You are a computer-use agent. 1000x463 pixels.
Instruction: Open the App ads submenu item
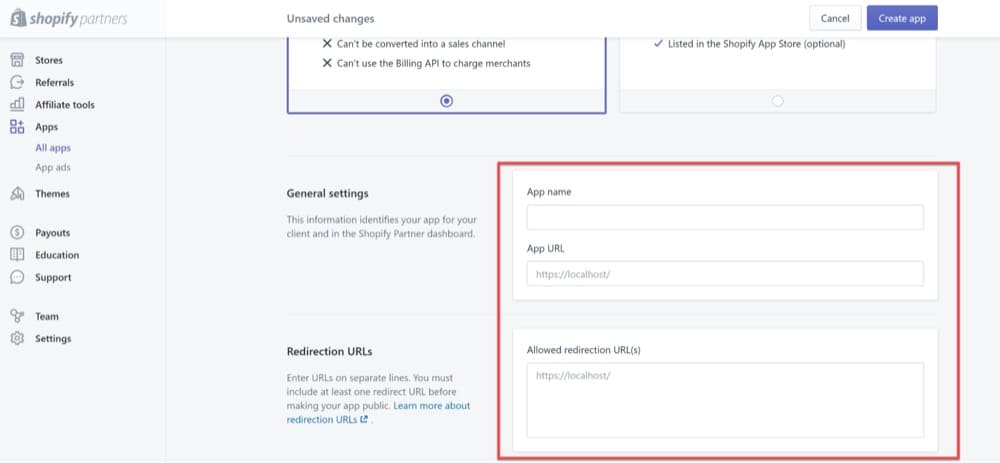[x=53, y=168]
